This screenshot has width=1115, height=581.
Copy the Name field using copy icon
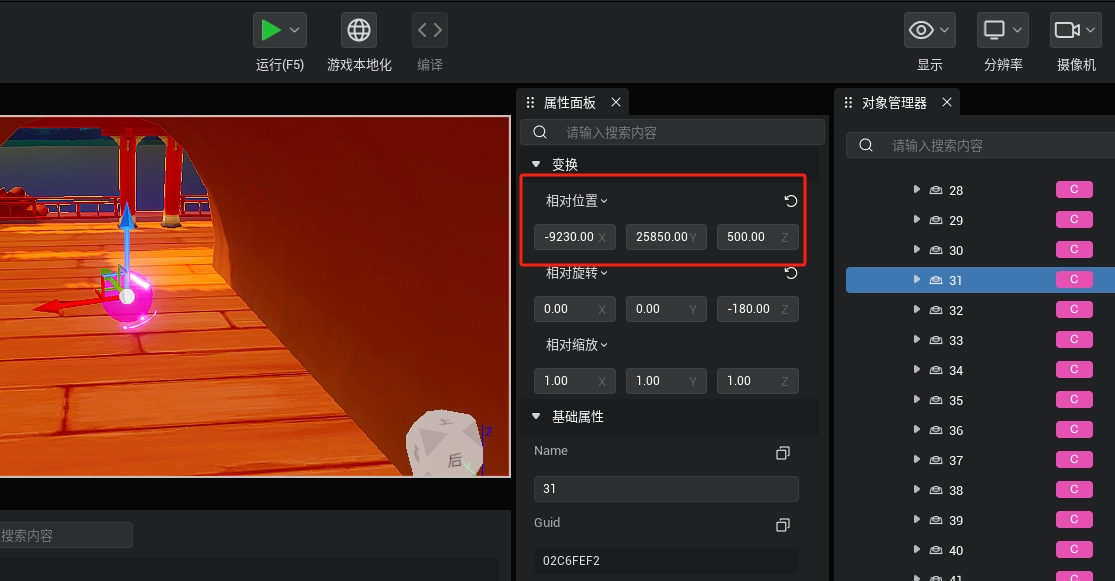coord(783,453)
